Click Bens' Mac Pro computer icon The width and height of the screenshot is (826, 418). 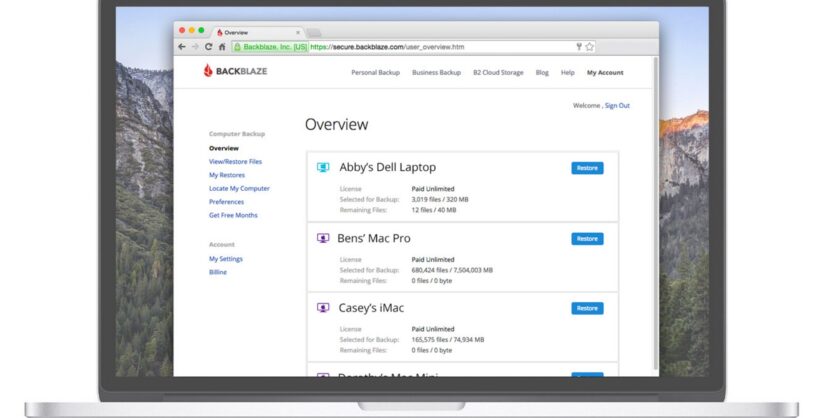coord(323,238)
